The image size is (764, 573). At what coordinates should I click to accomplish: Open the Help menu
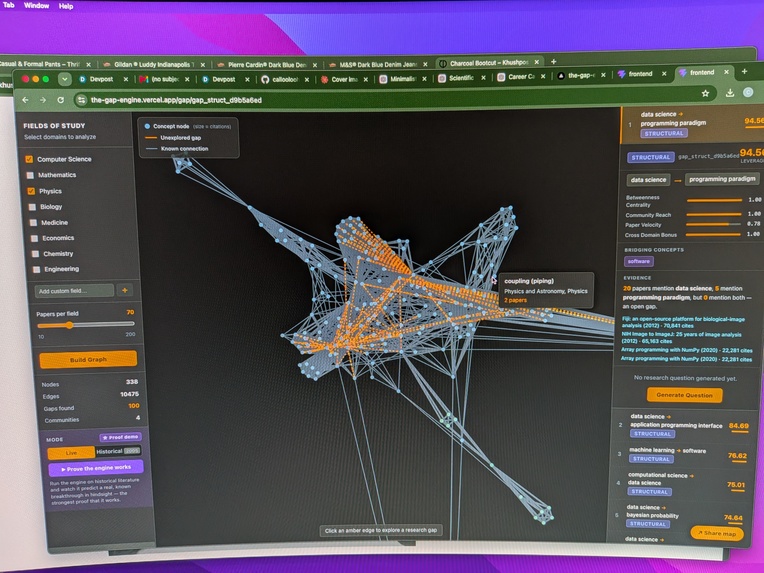[66, 6]
